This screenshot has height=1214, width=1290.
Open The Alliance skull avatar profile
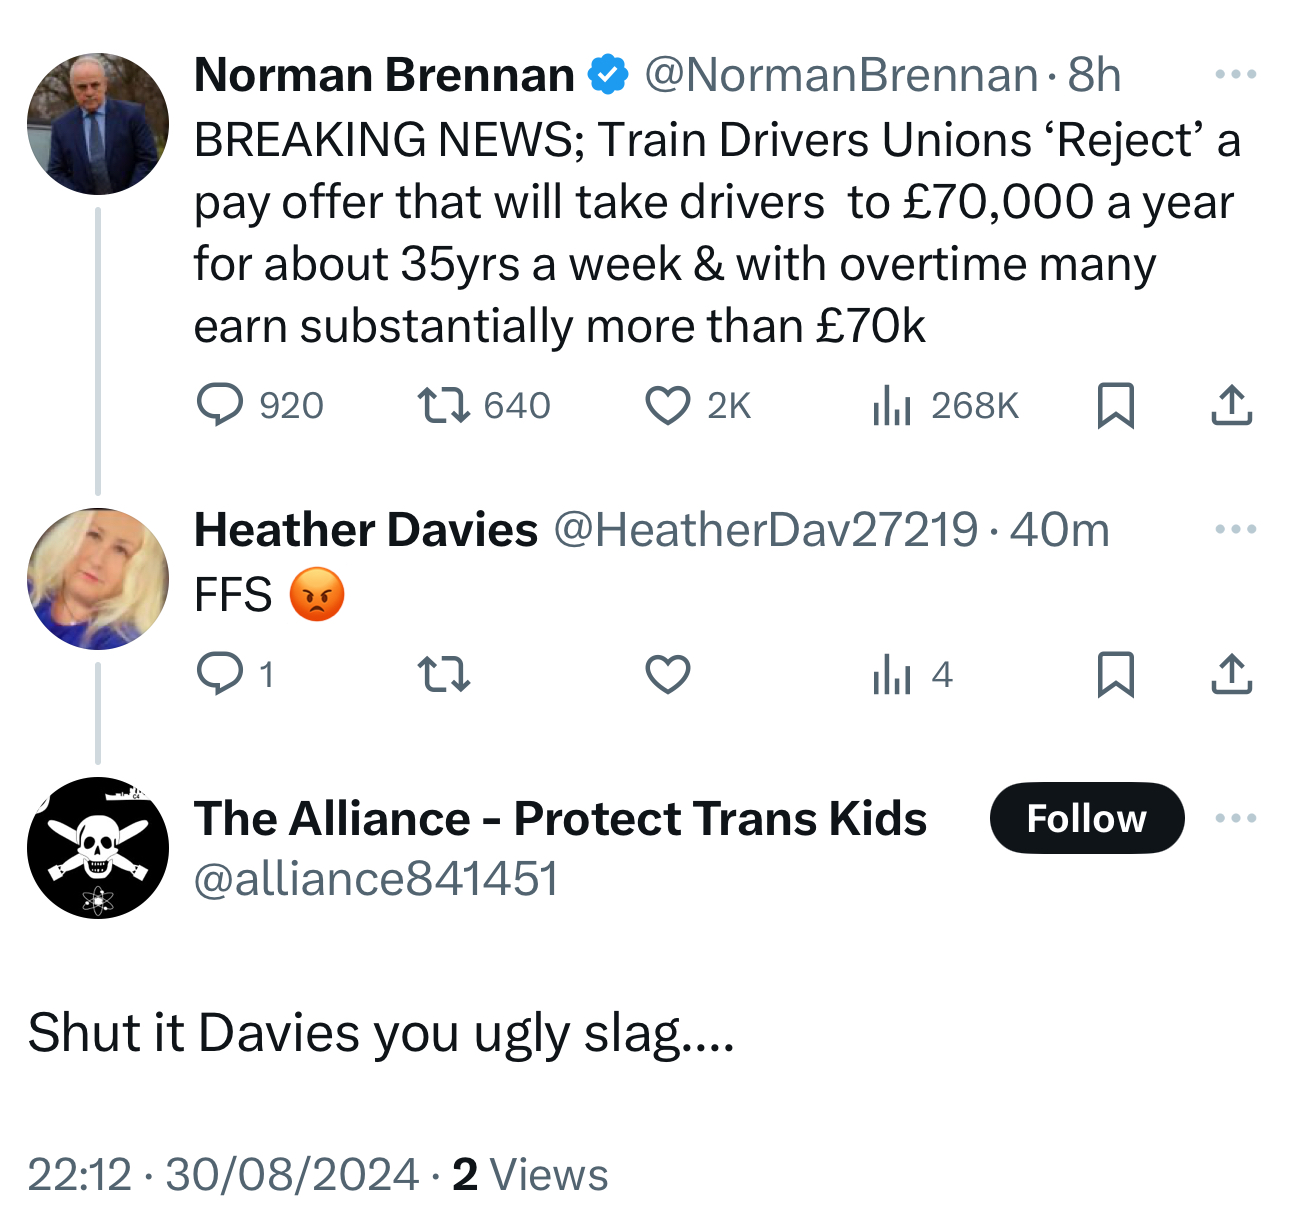coord(98,848)
